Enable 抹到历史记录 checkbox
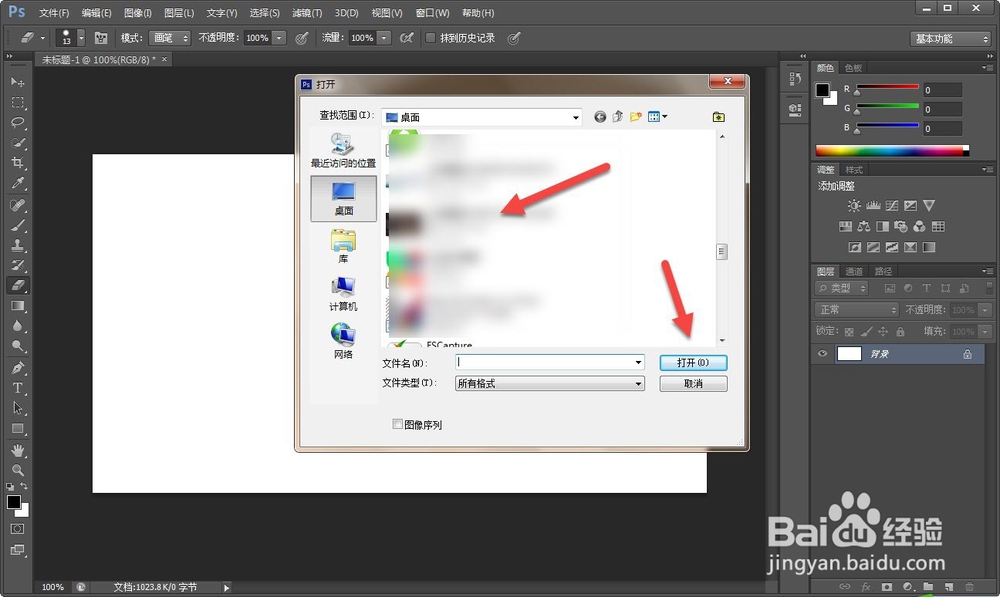The width and height of the screenshot is (1000, 597). click(x=430, y=38)
